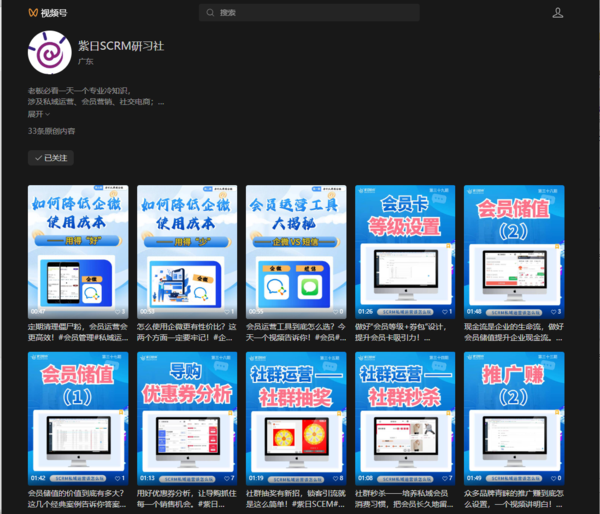Open caption 怎么使用企微更有性价比
600x514 pixels.
[x=187, y=332]
